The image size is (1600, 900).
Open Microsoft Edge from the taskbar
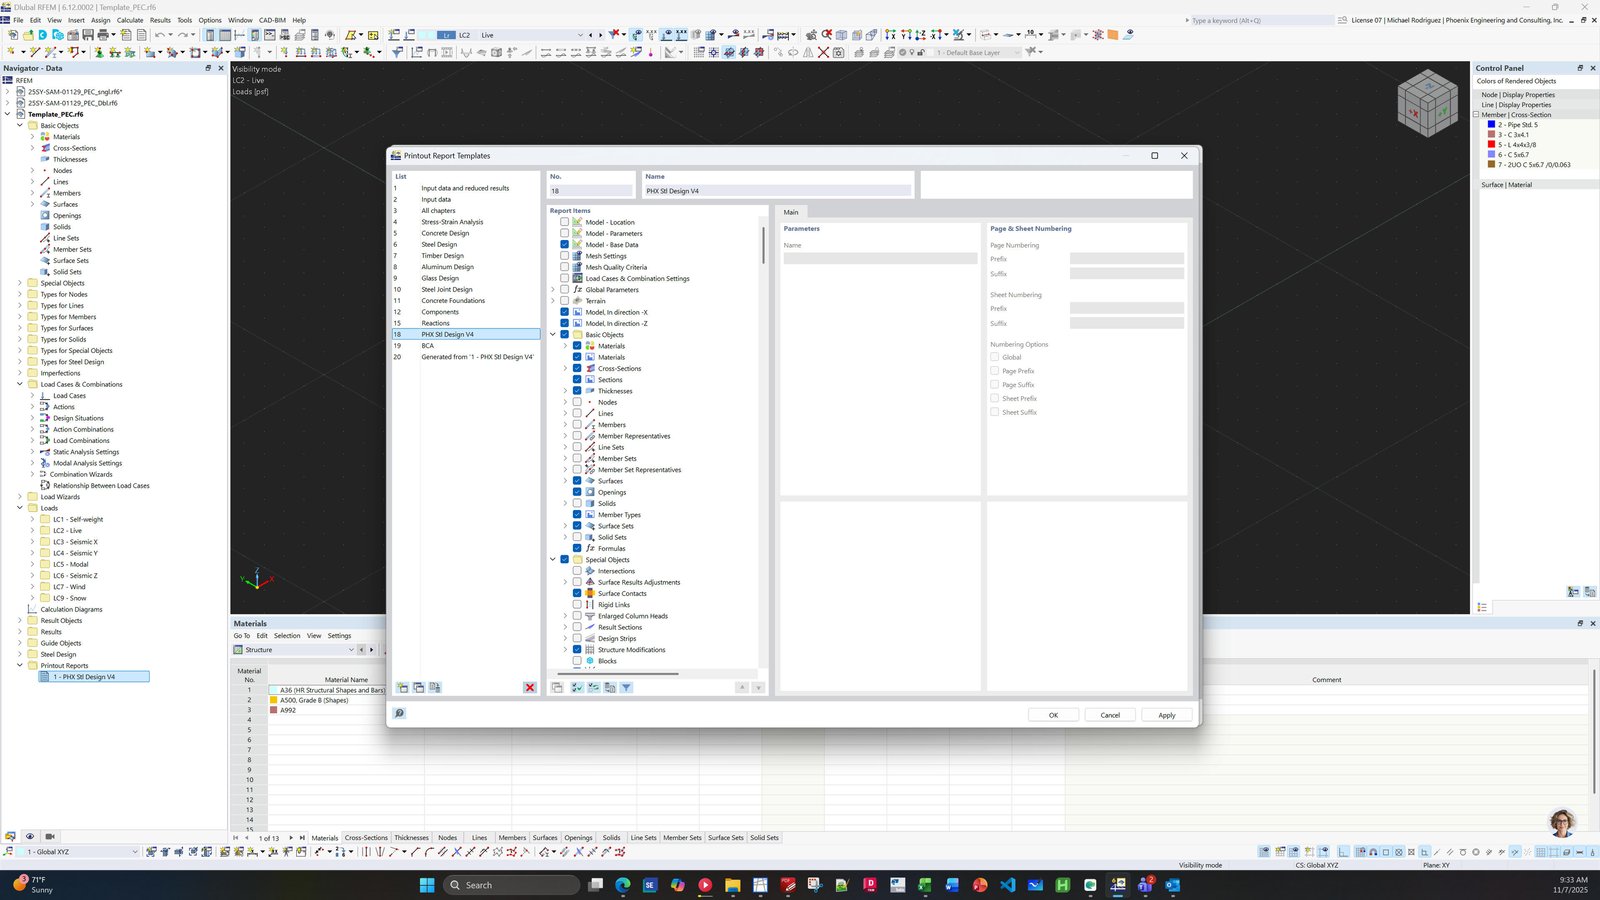pos(623,885)
